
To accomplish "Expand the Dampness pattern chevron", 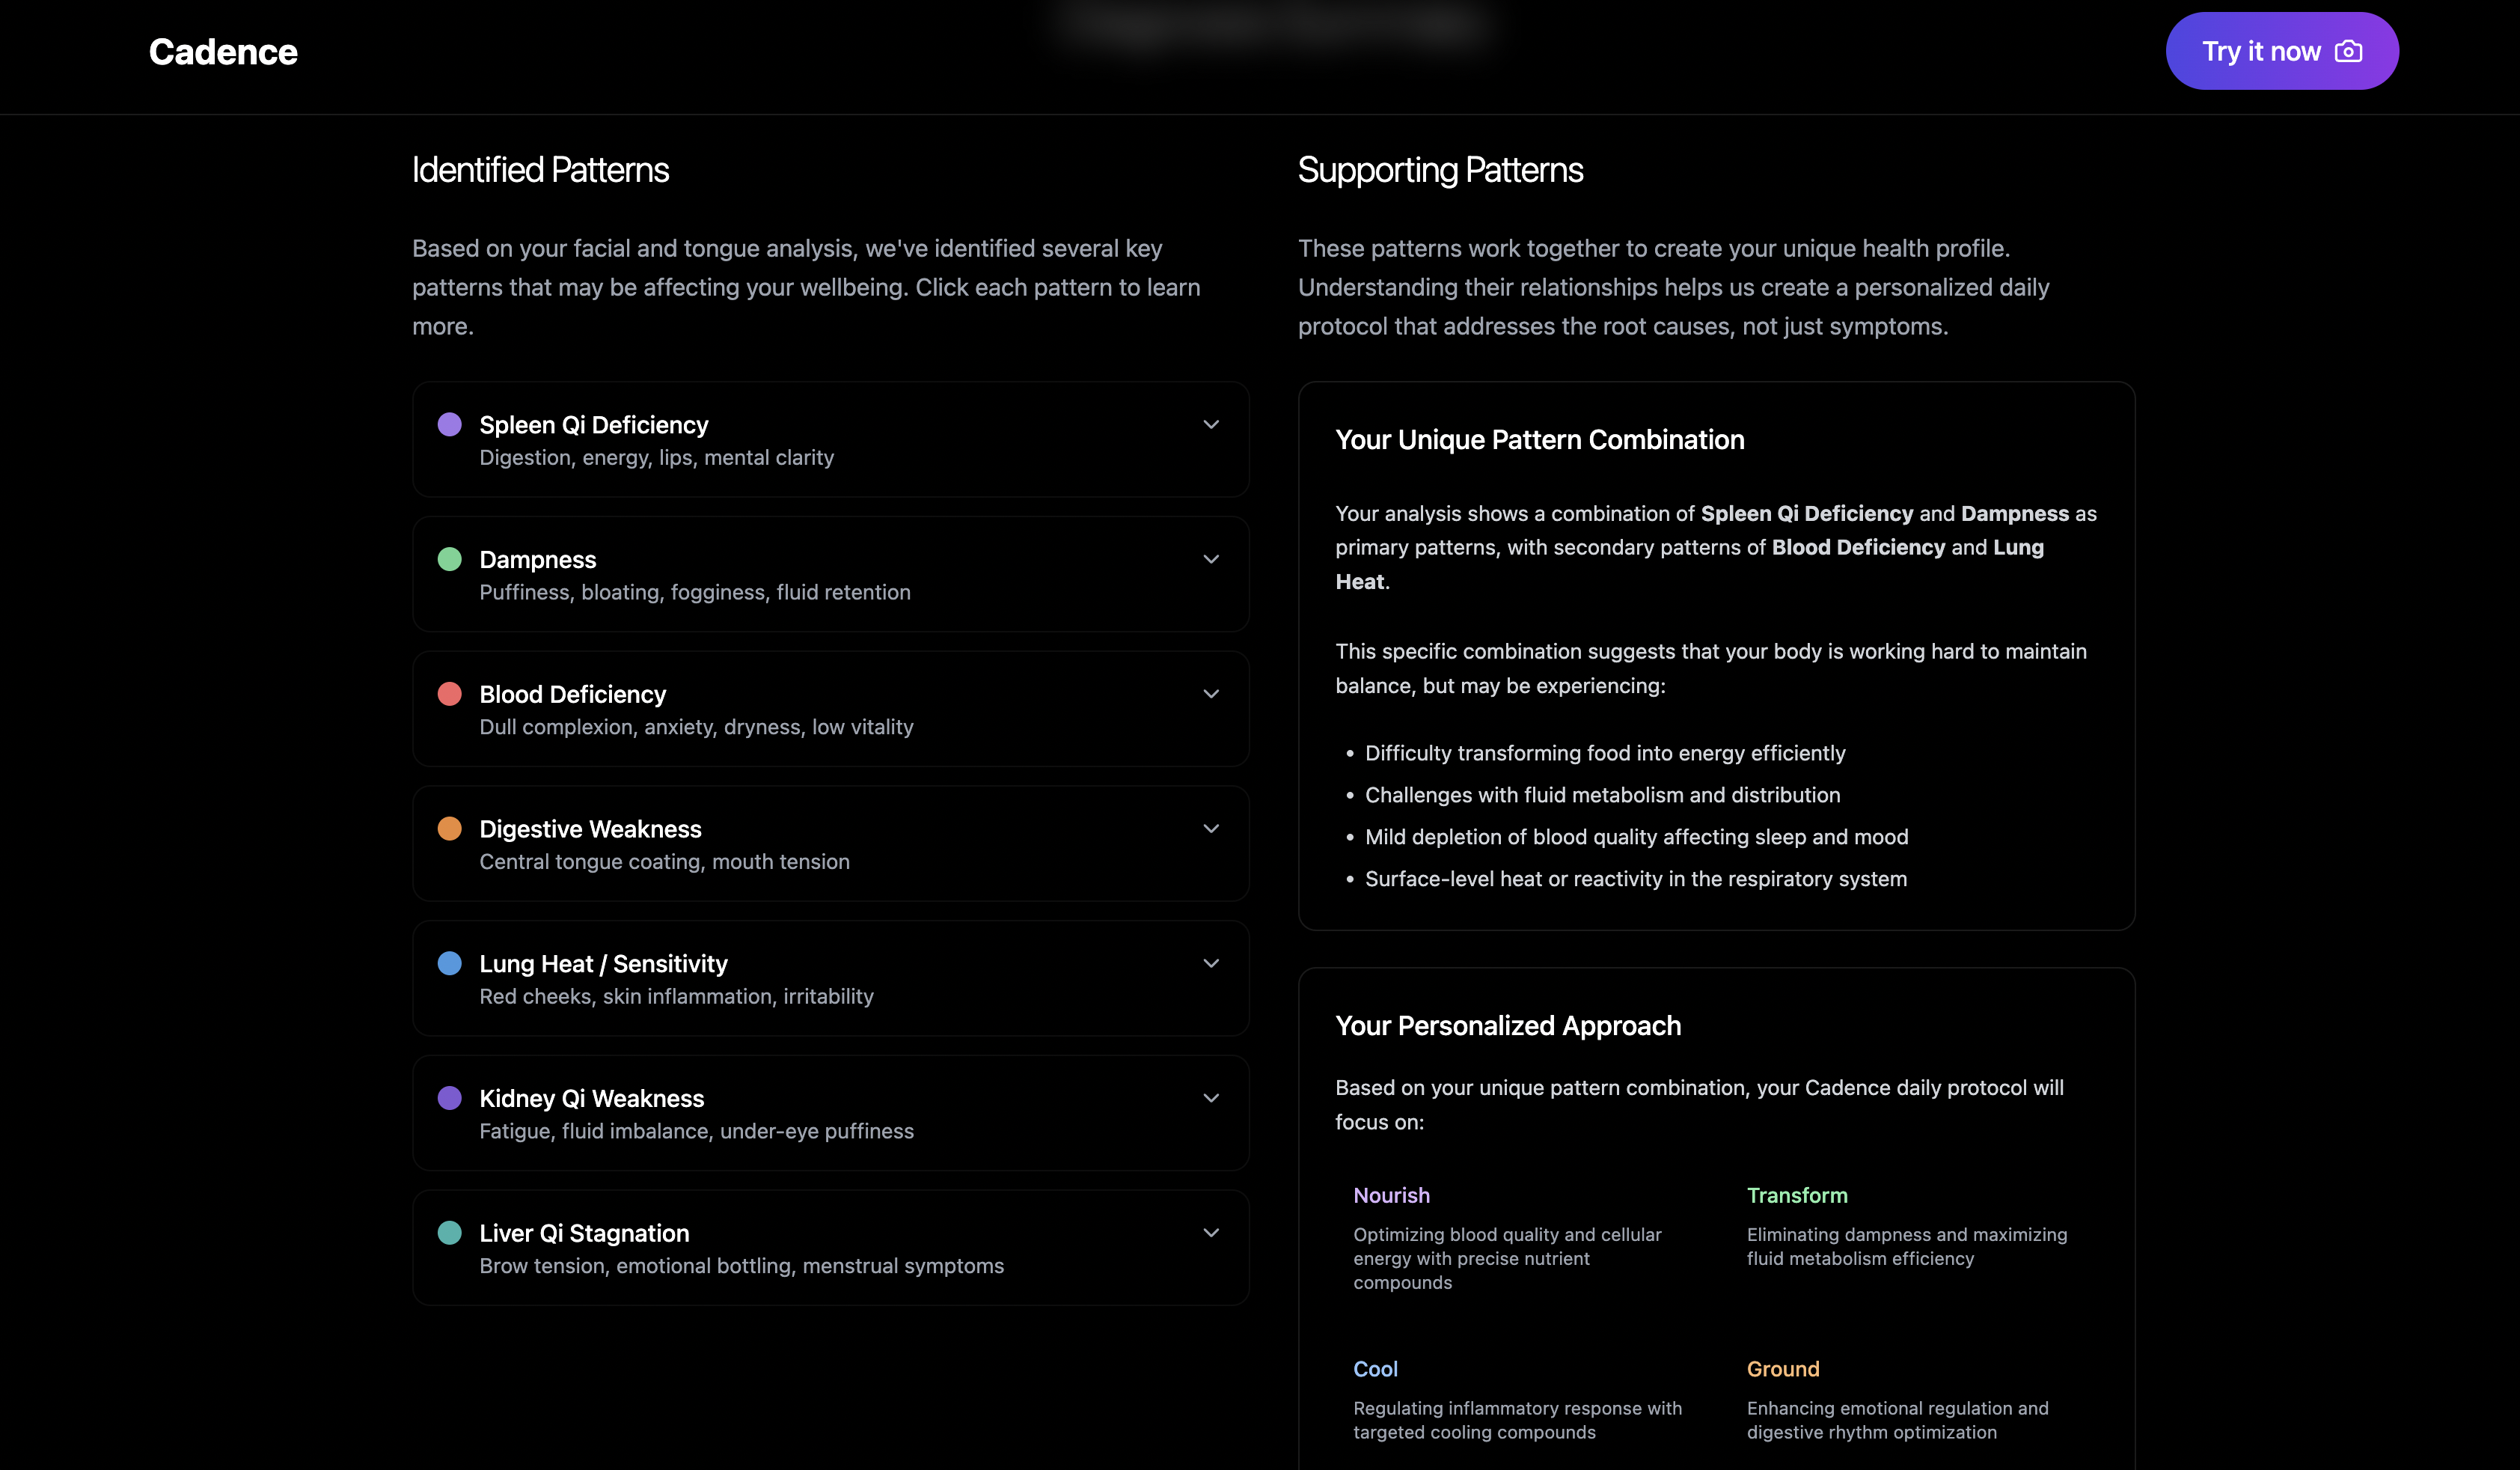I will pos(1210,559).
